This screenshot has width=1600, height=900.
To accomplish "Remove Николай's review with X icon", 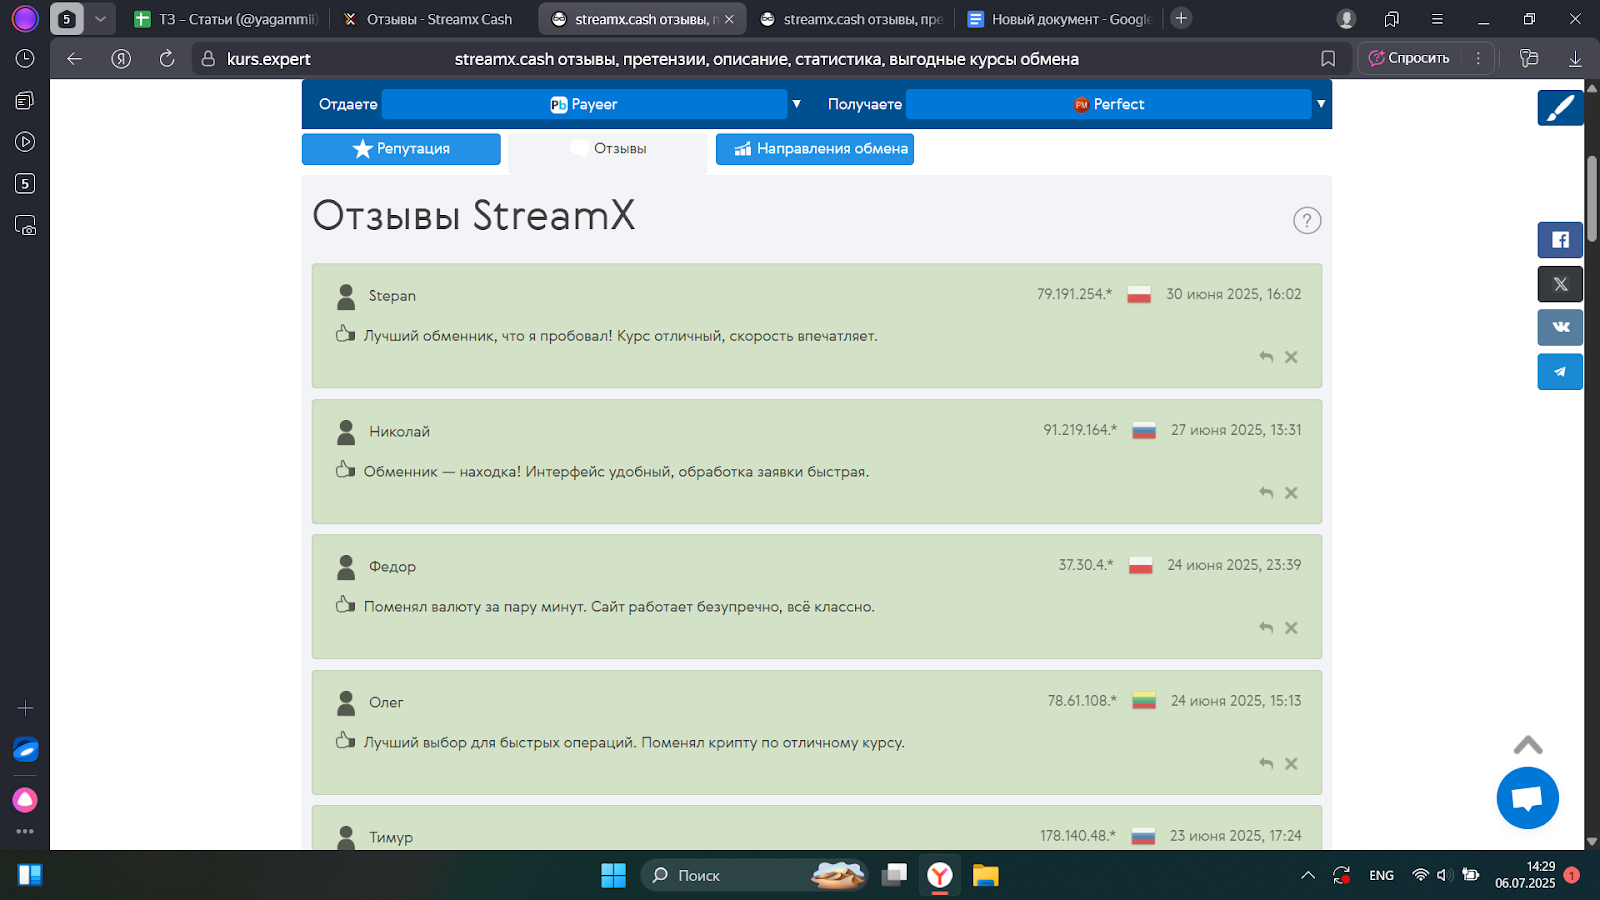I will pos(1291,493).
